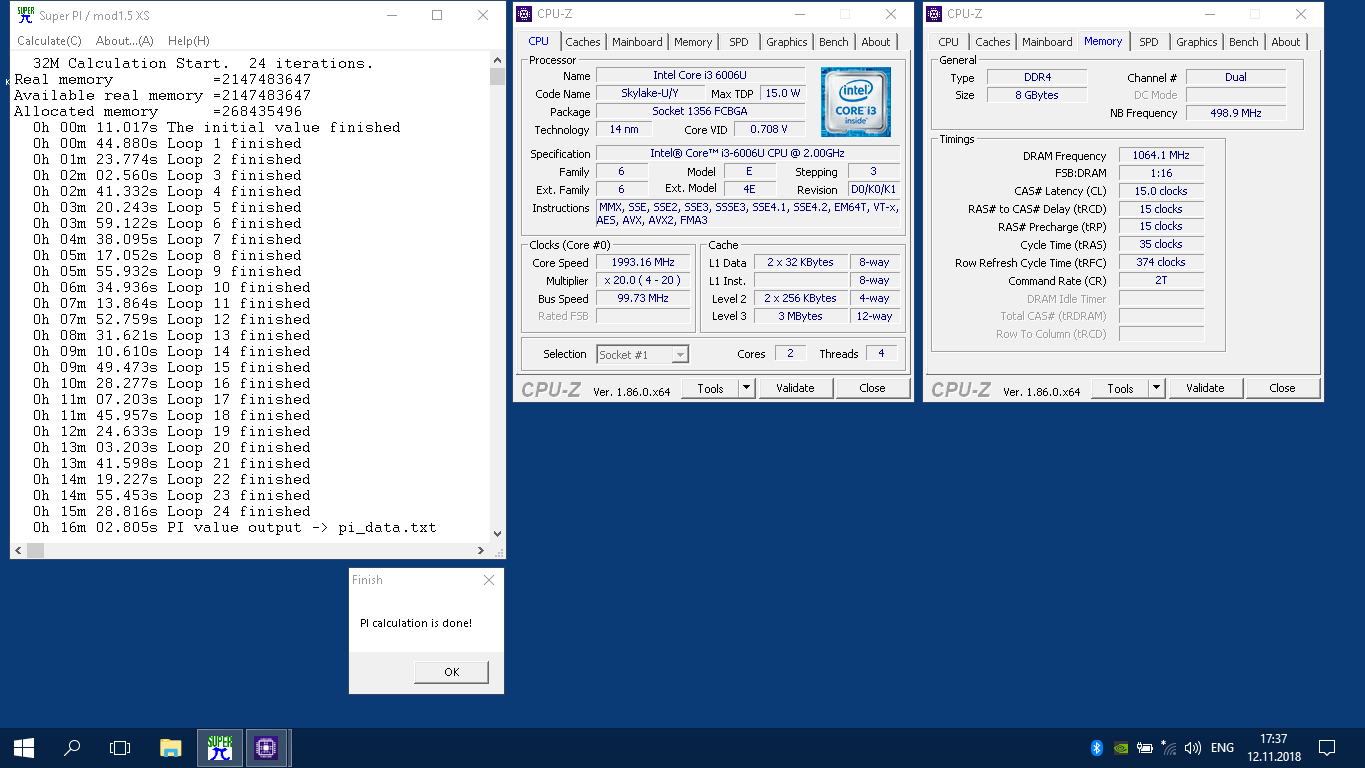Viewport: 1365px width, 768px height.
Task: Open the About...(A) menu in Super PI
Action: pyautogui.click(x=124, y=41)
